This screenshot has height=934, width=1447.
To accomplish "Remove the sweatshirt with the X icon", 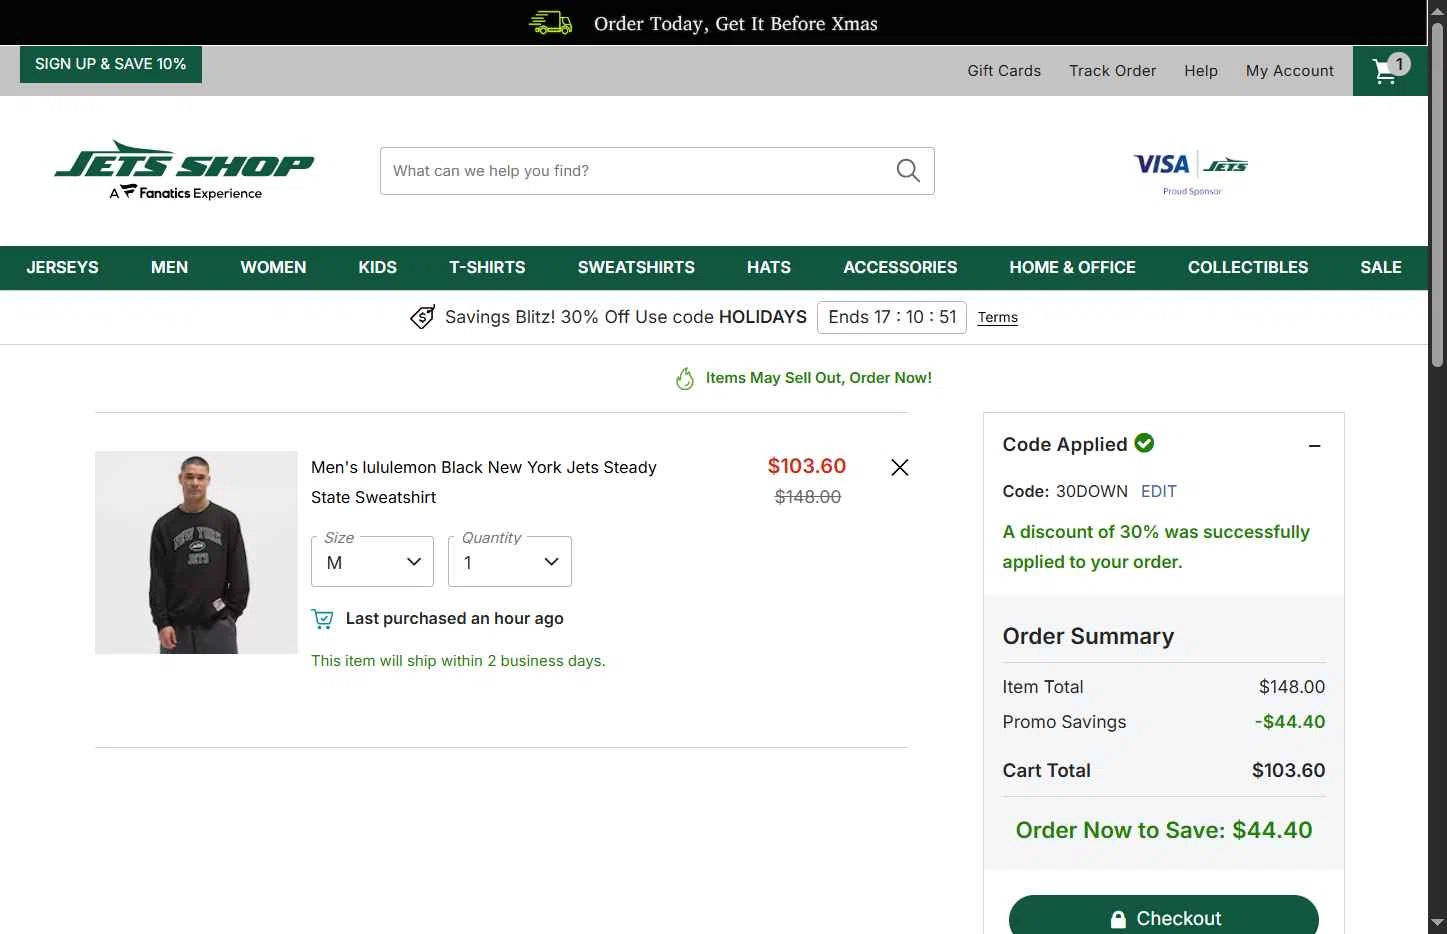I will tap(900, 467).
